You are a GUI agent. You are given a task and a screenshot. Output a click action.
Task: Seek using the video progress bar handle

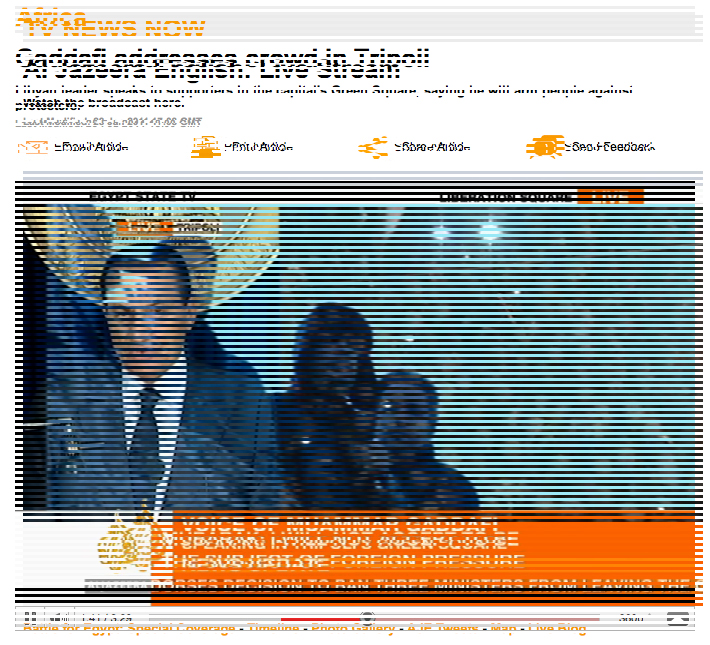[367, 618]
